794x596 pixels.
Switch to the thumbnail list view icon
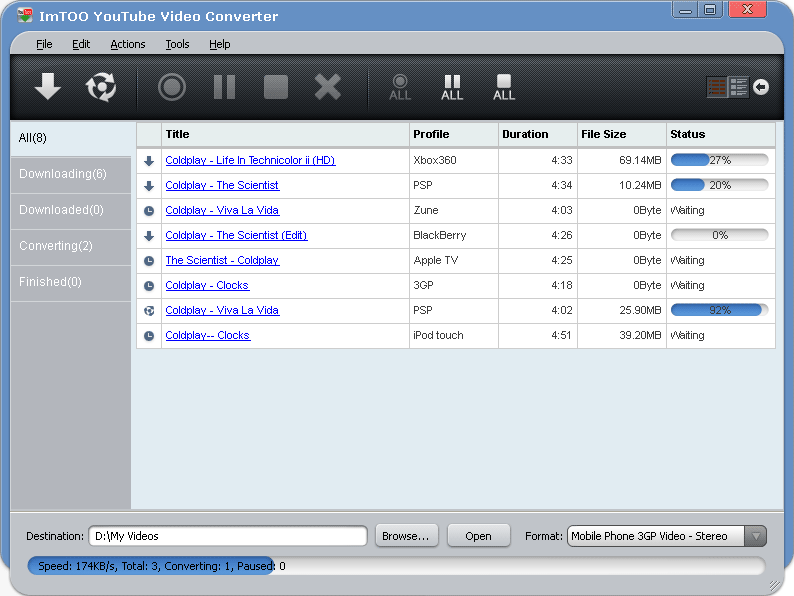tap(717, 87)
